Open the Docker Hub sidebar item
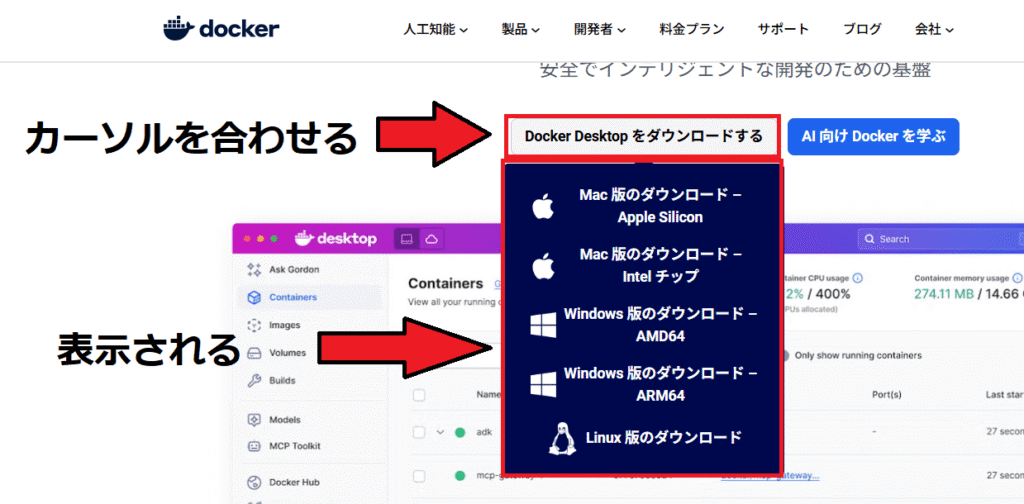This screenshot has height=504, width=1024. [294, 481]
